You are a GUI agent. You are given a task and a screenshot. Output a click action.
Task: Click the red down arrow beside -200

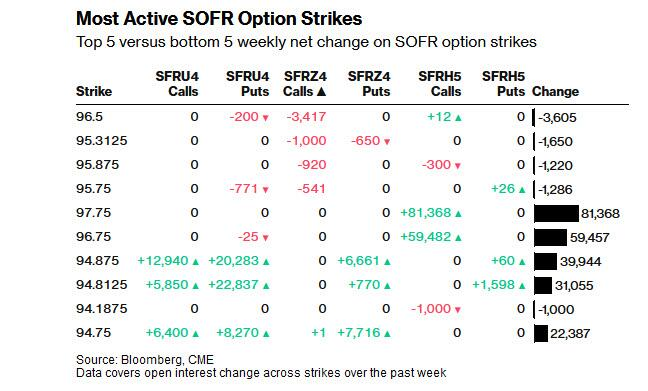tap(265, 118)
